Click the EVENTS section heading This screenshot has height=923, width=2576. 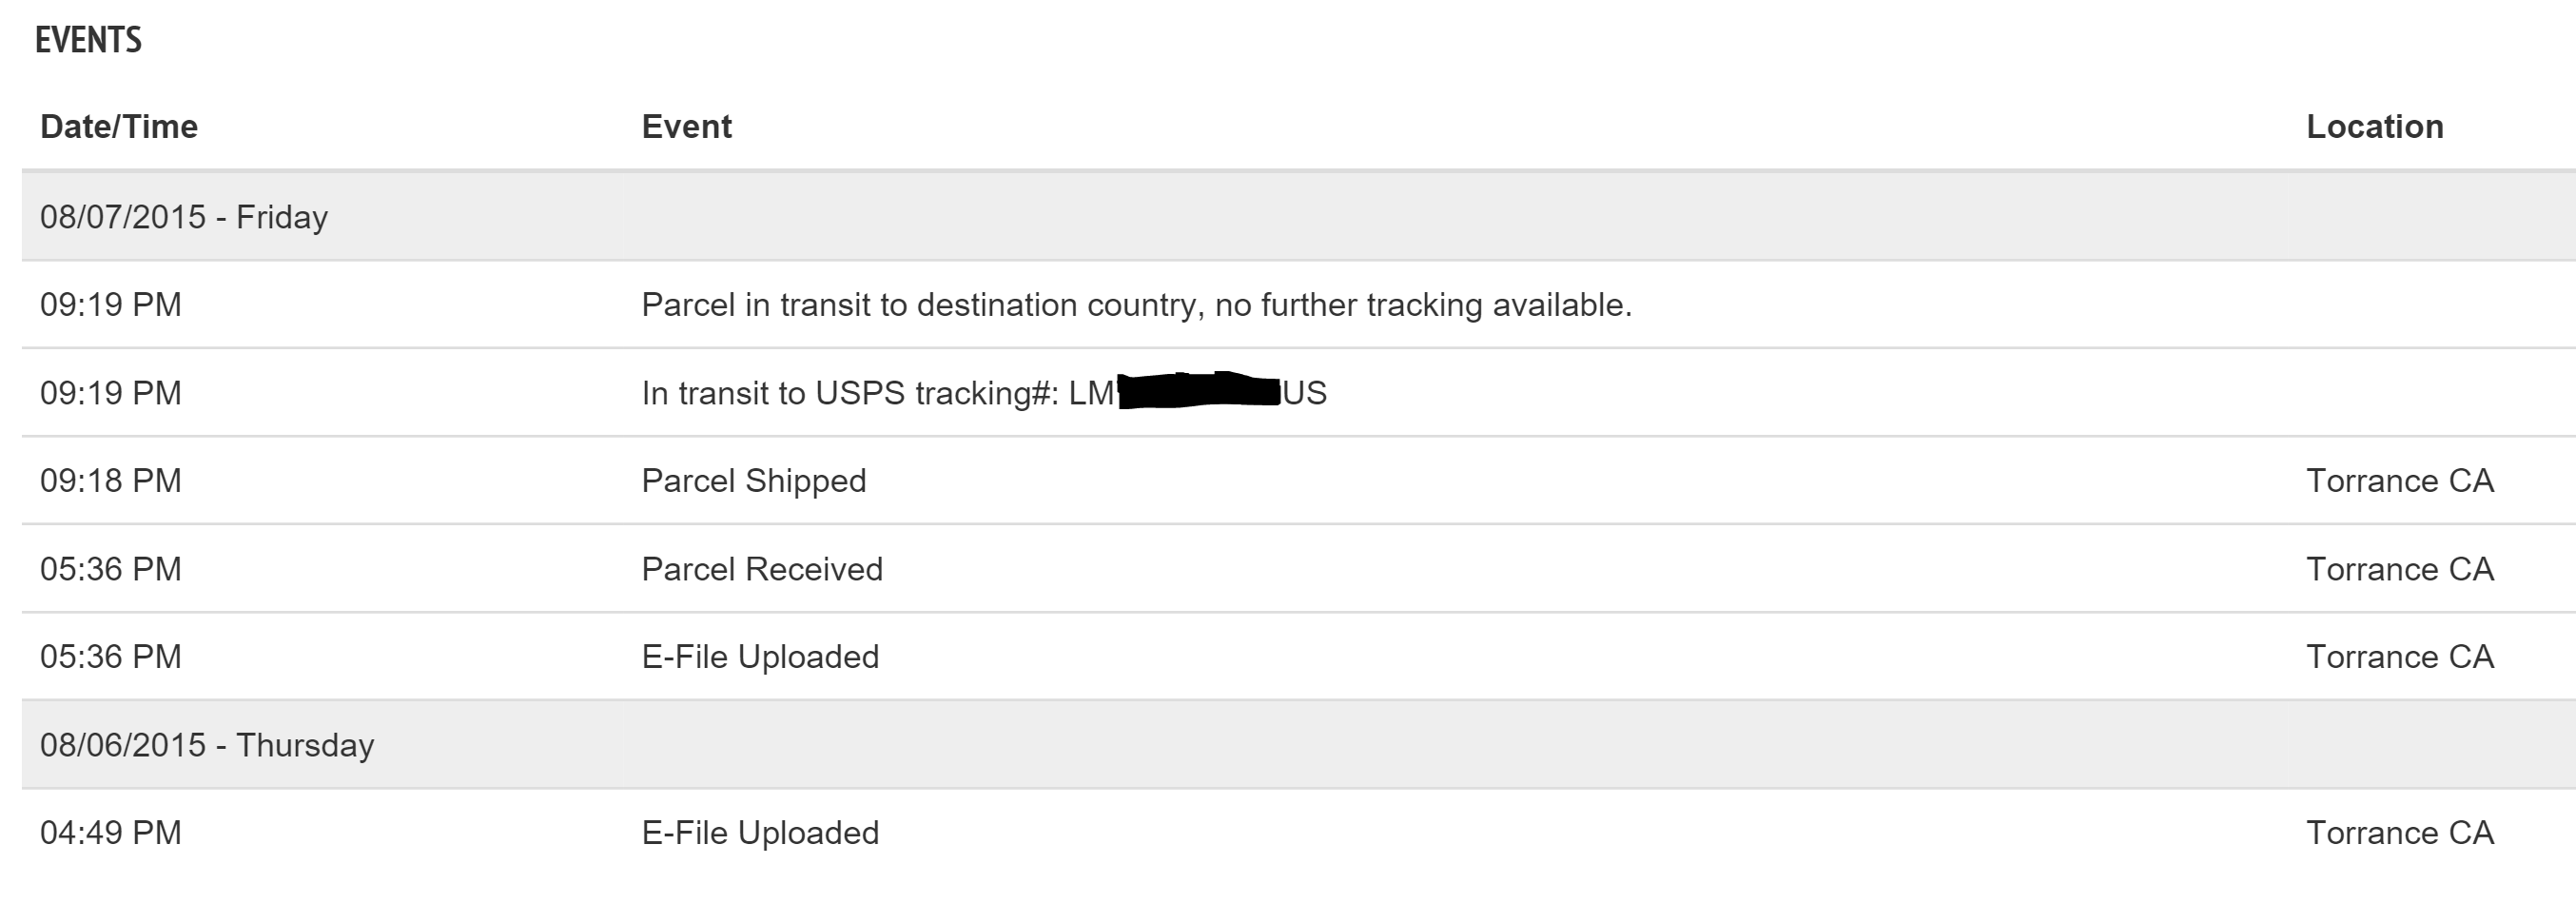tap(88, 40)
